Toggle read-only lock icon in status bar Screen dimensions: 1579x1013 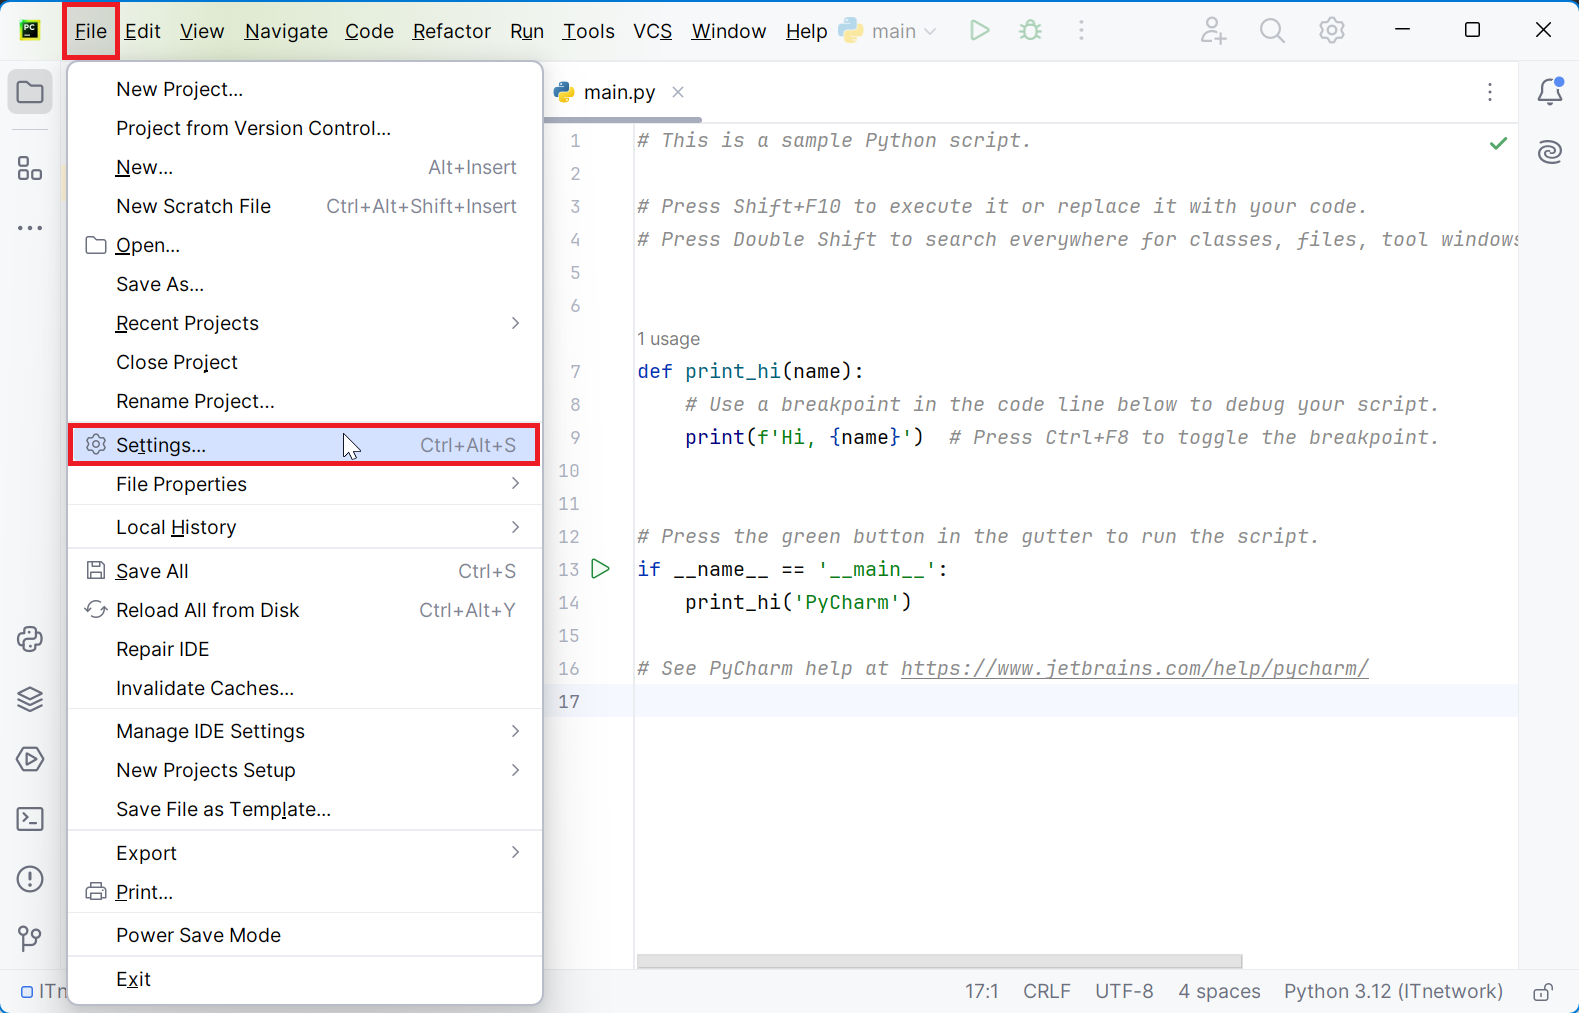[x=1543, y=992]
